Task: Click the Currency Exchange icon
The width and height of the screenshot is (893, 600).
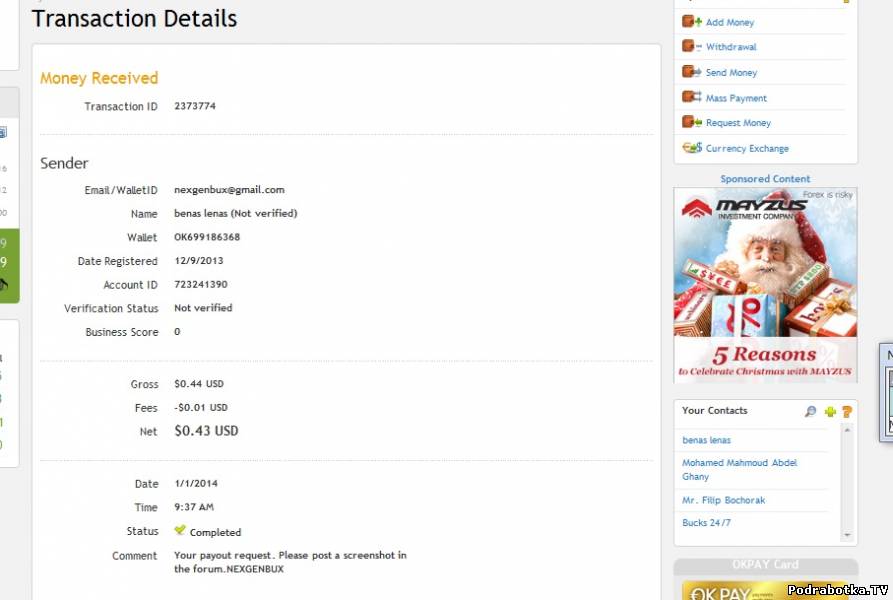Action: 691,148
